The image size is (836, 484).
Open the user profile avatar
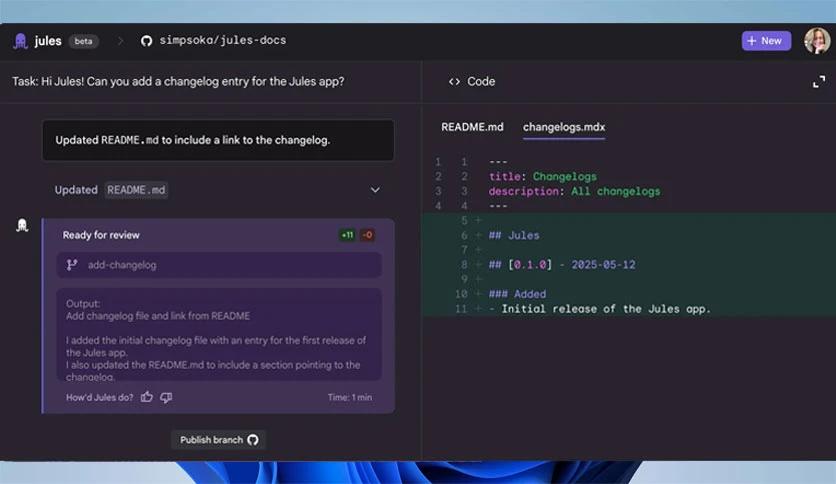point(817,41)
